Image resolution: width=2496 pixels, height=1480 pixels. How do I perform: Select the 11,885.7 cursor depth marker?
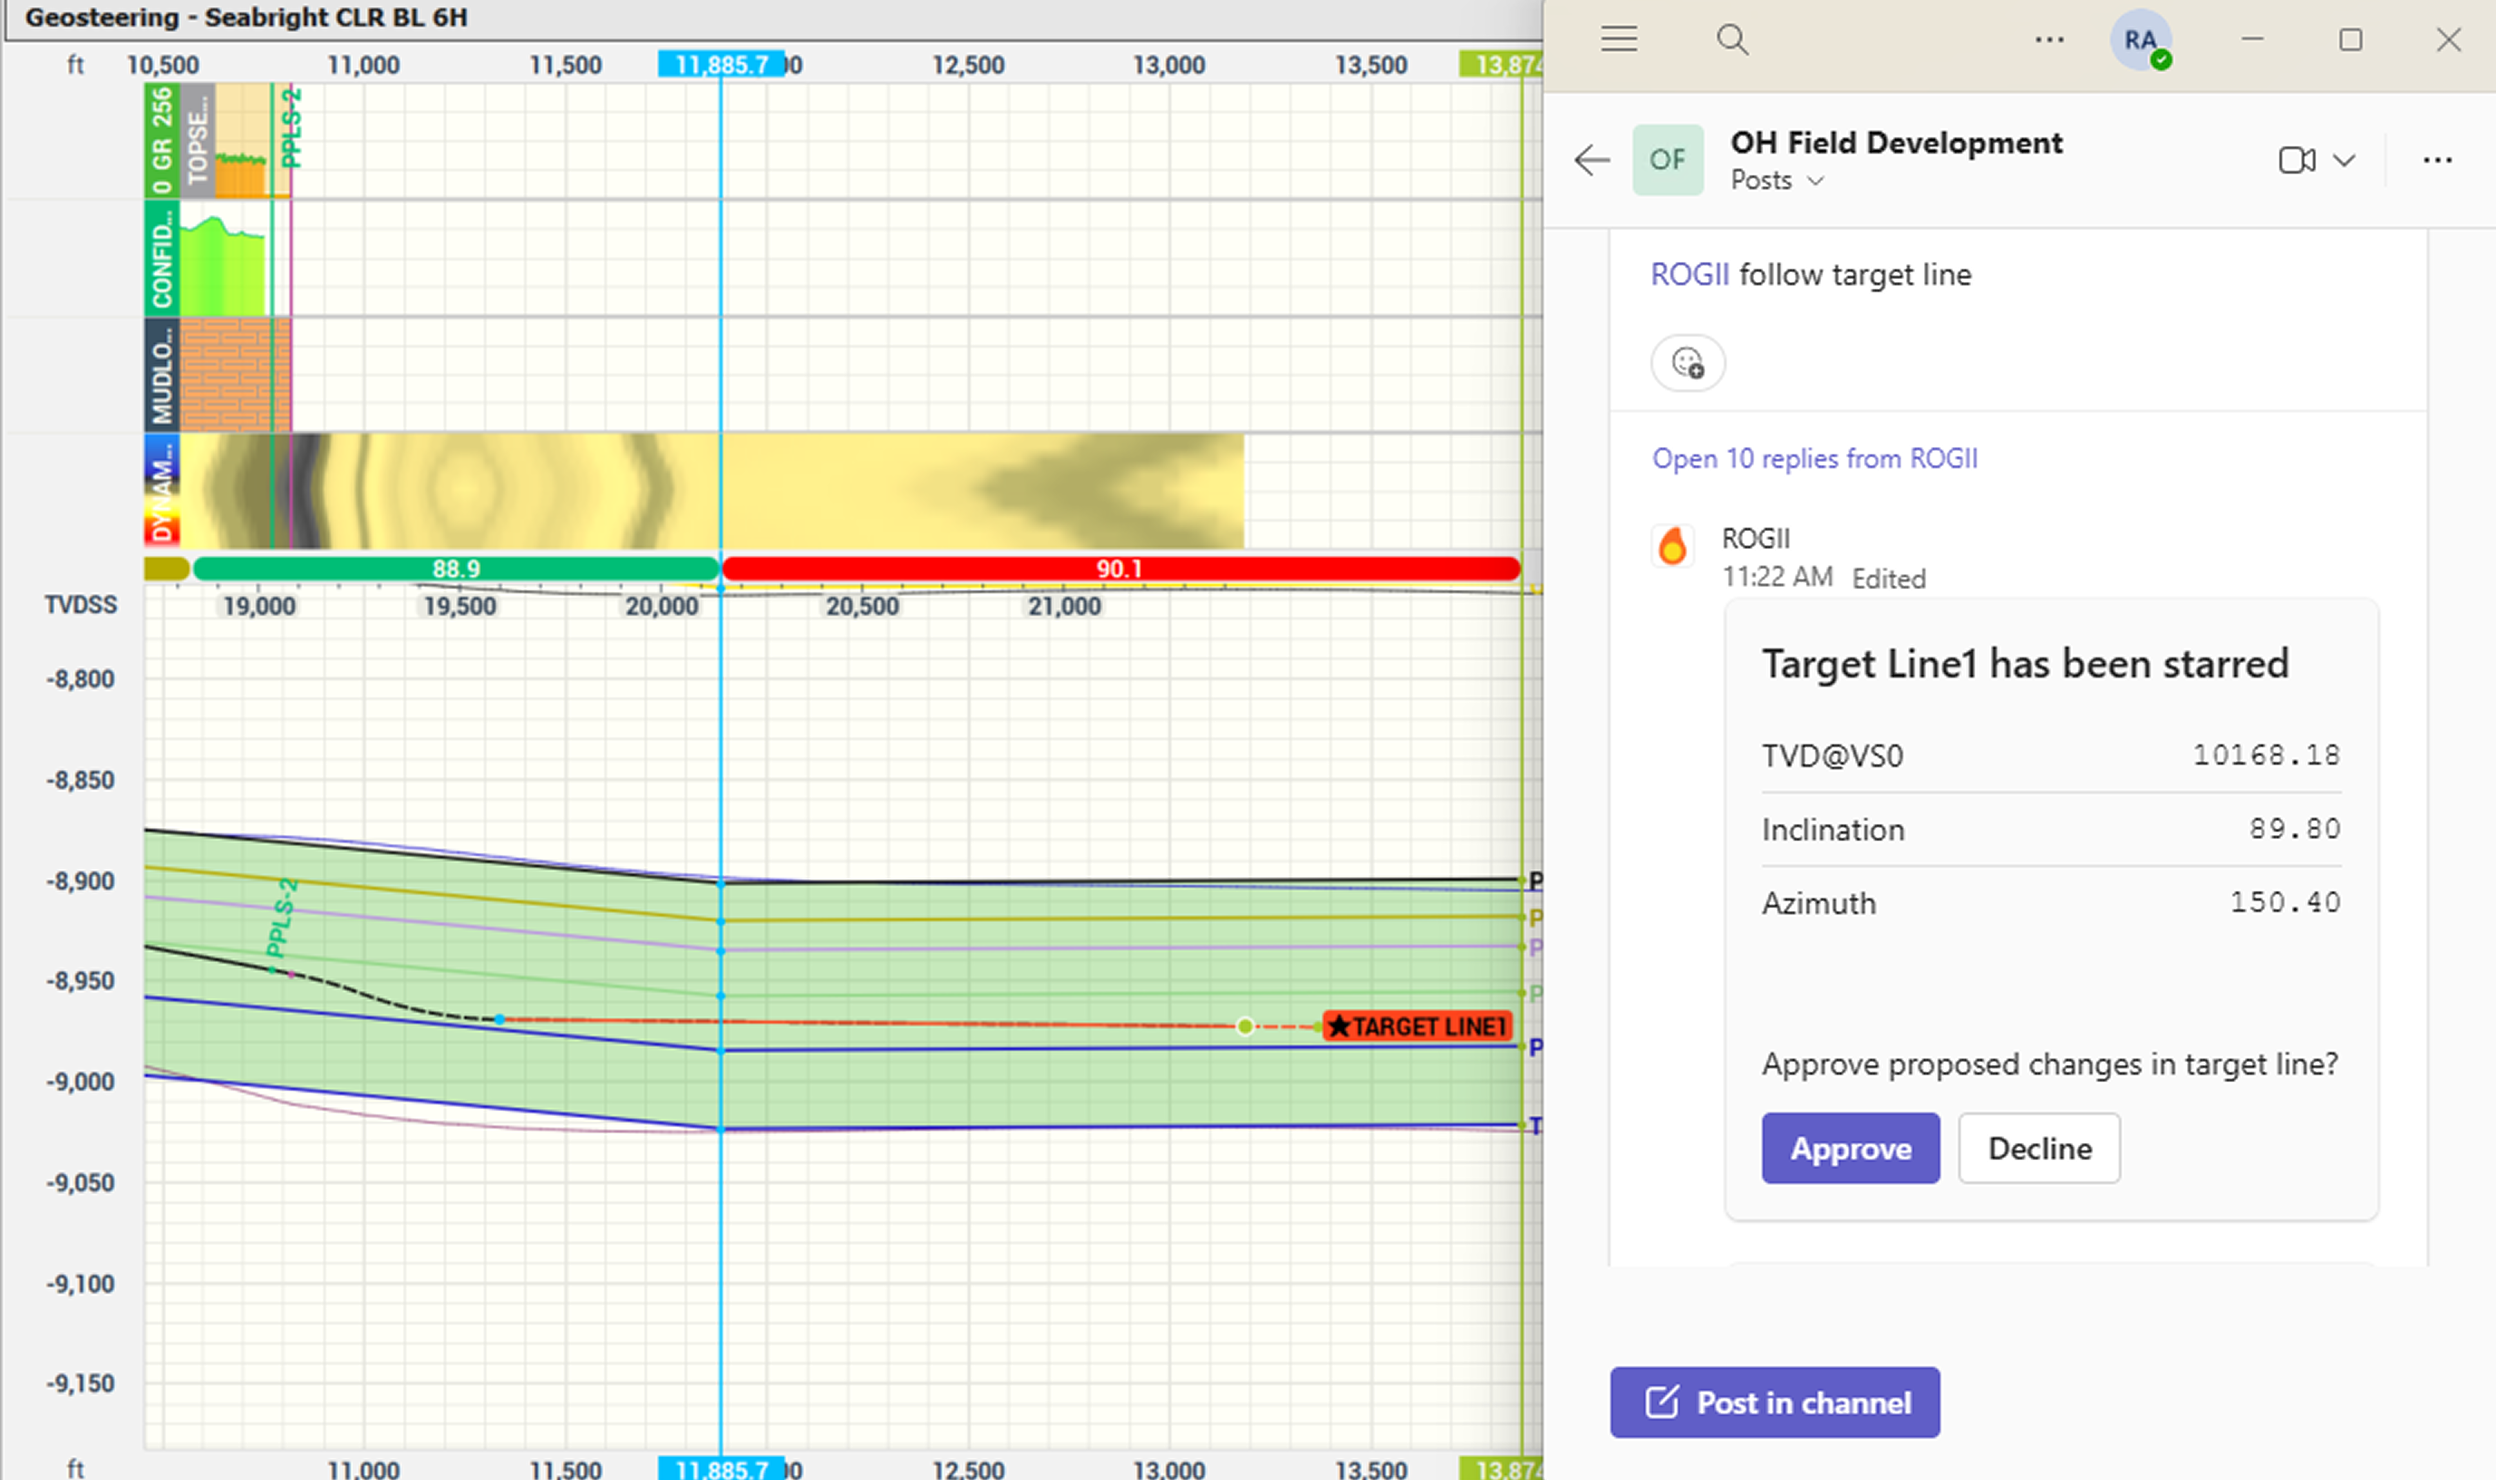[x=721, y=65]
